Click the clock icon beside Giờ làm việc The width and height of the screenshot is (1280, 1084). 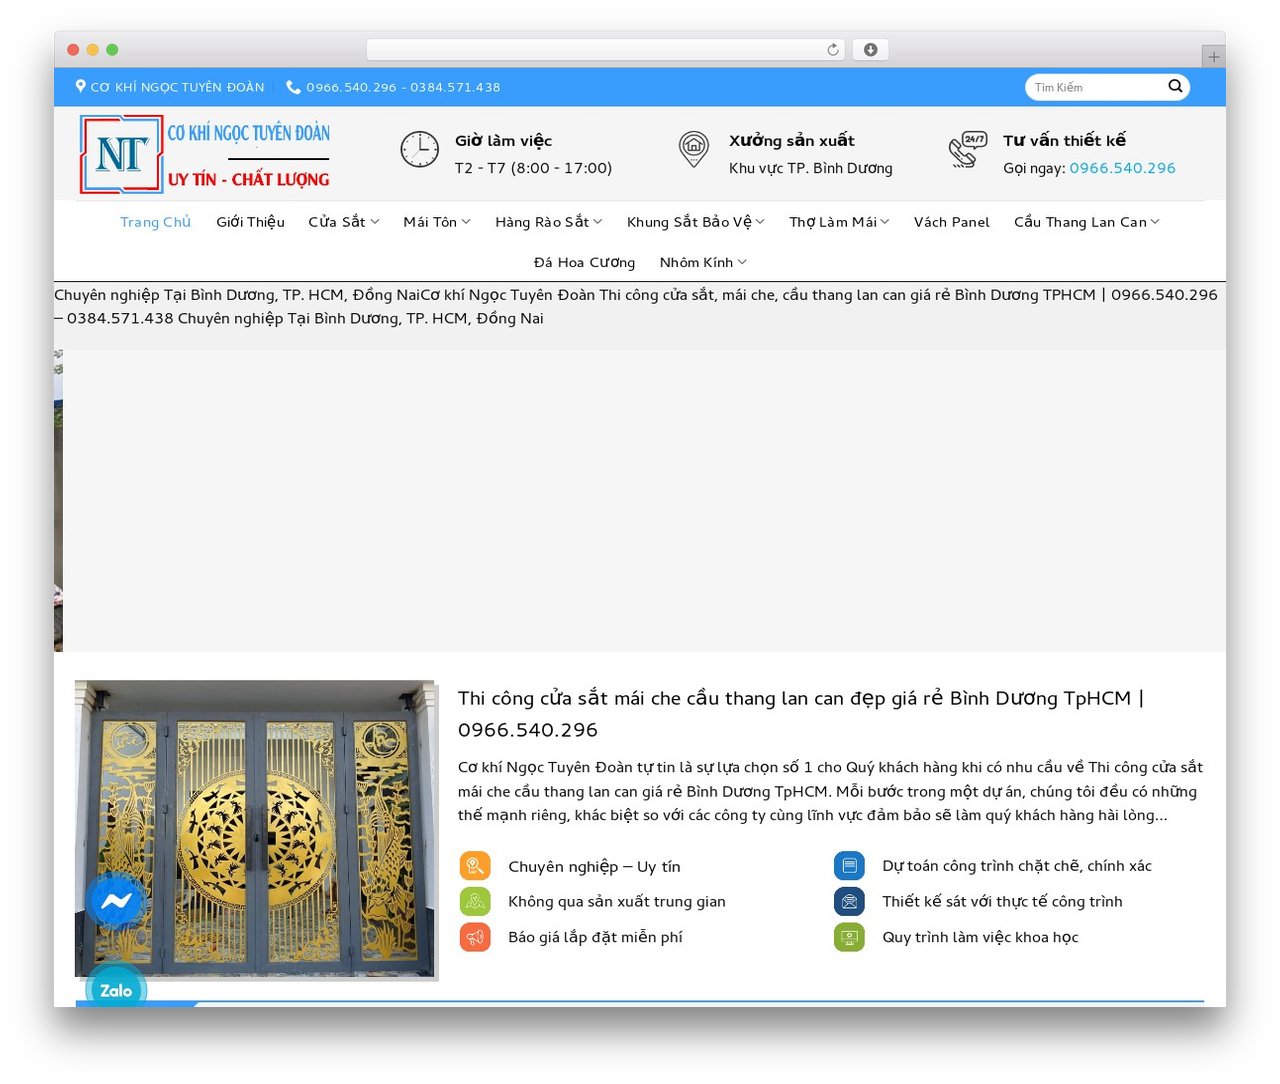[420, 149]
